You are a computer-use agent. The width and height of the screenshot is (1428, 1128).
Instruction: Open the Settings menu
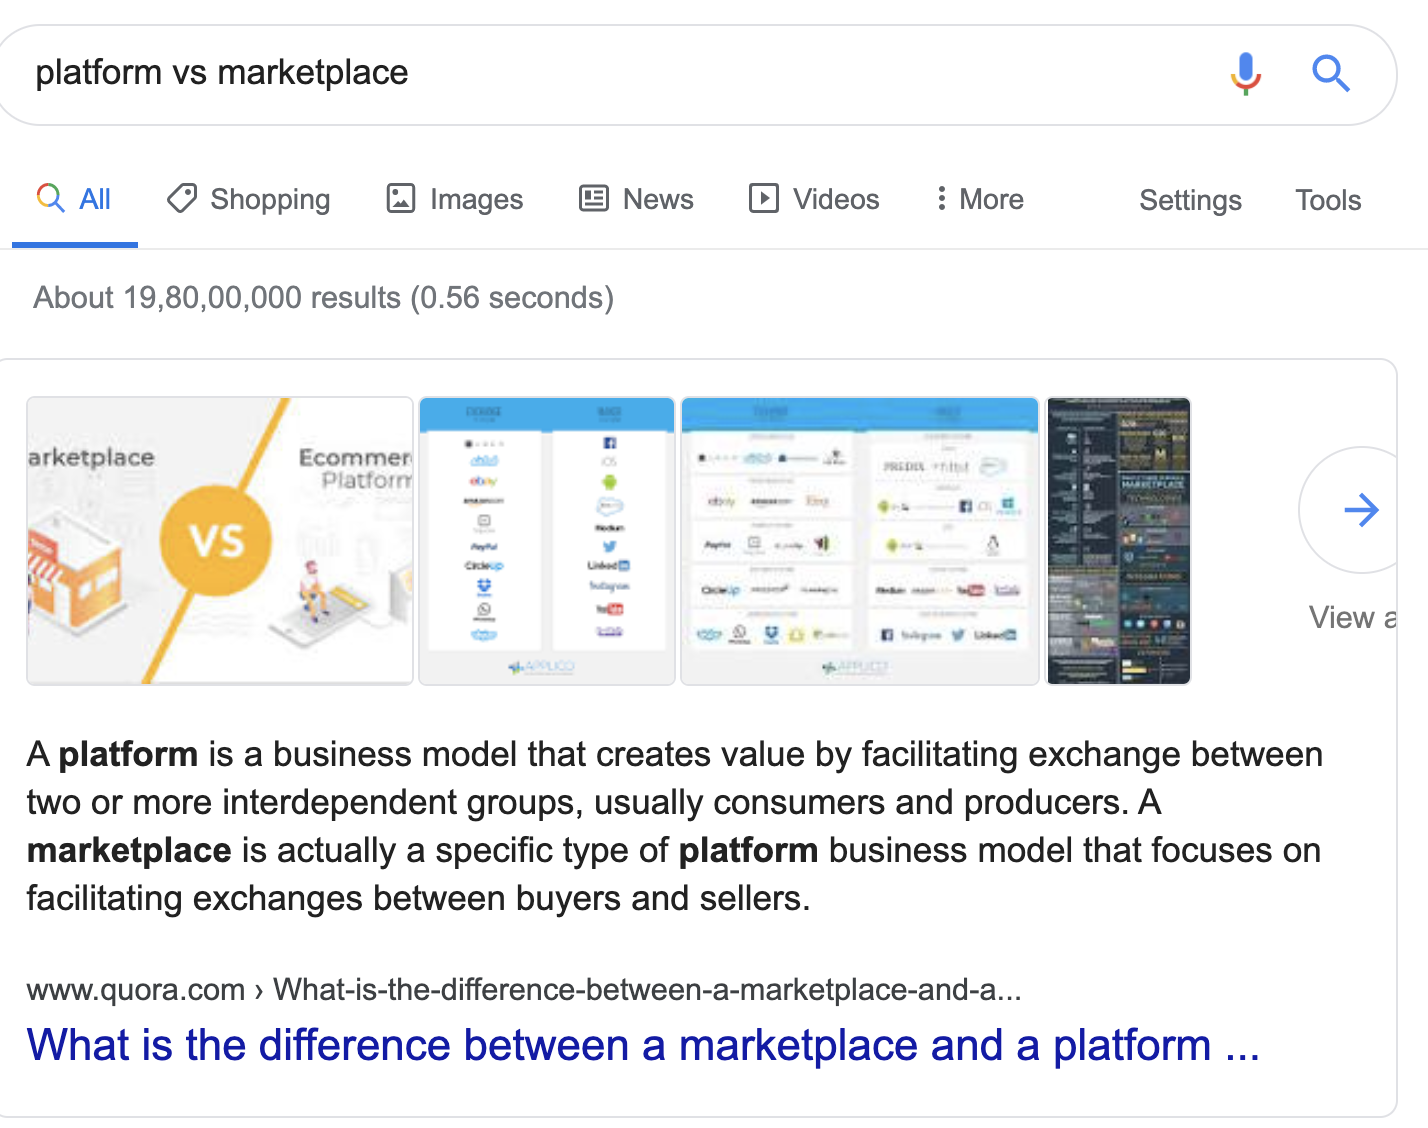click(x=1190, y=200)
